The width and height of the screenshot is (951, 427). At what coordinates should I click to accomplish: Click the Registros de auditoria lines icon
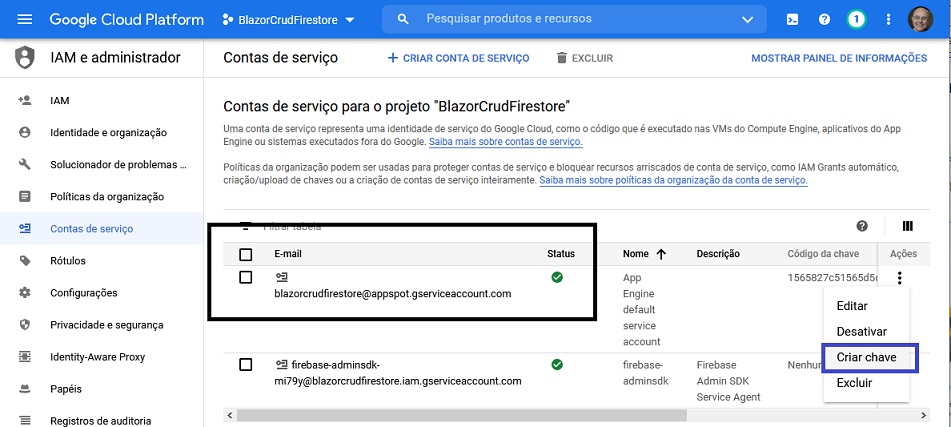pyautogui.click(x=25, y=420)
